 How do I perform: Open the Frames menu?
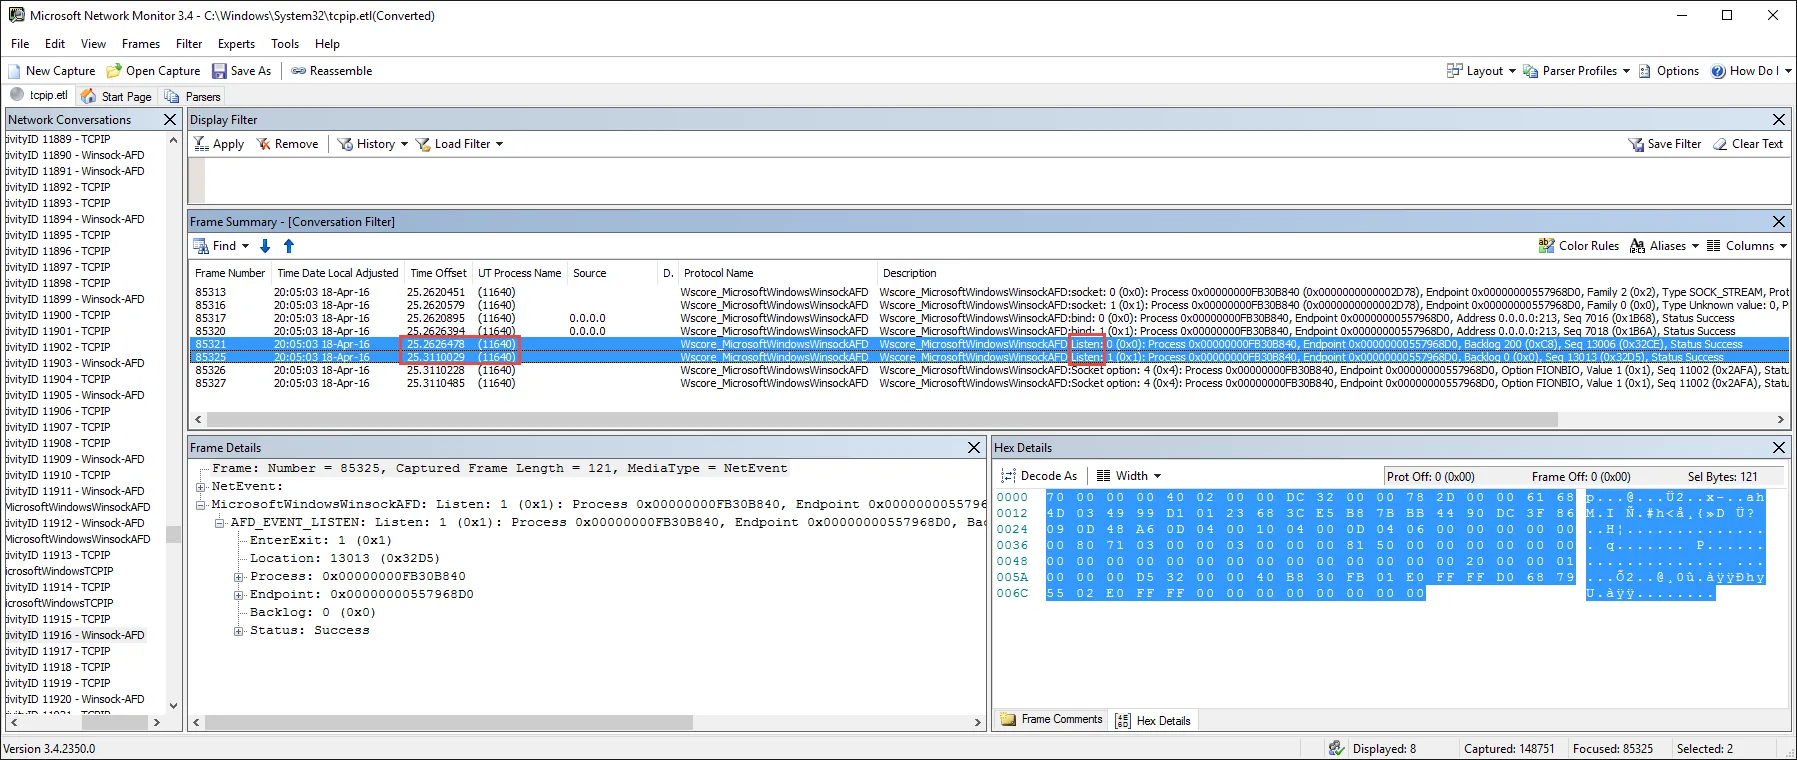[x=141, y=44]
